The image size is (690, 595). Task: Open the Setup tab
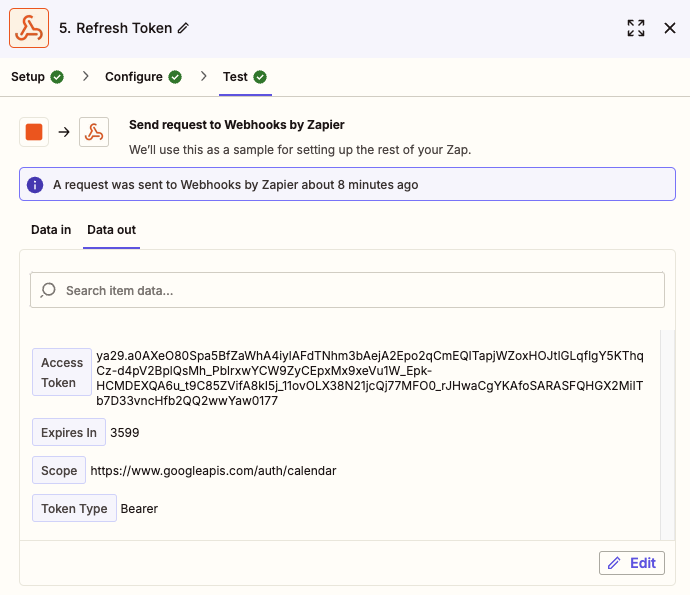[37, 77]
